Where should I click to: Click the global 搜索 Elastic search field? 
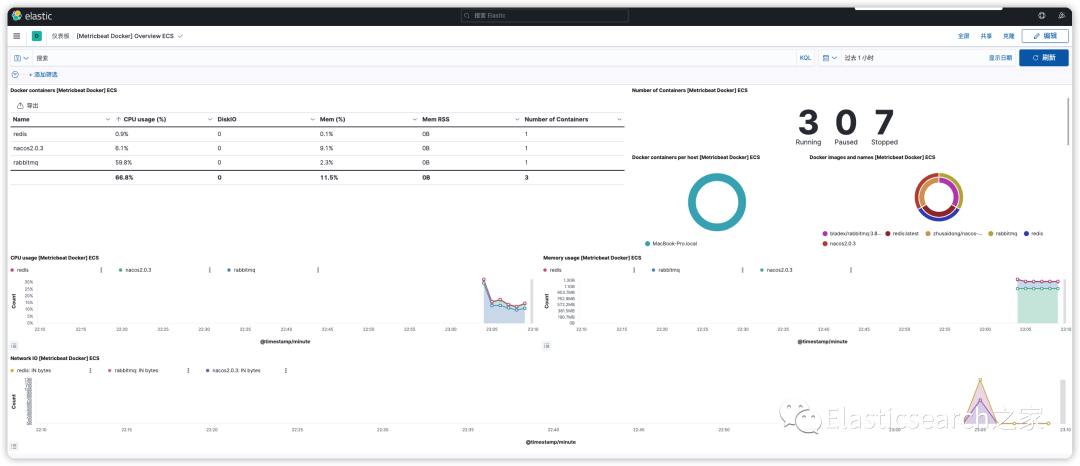pyautogui.click(x=544, y=15)
